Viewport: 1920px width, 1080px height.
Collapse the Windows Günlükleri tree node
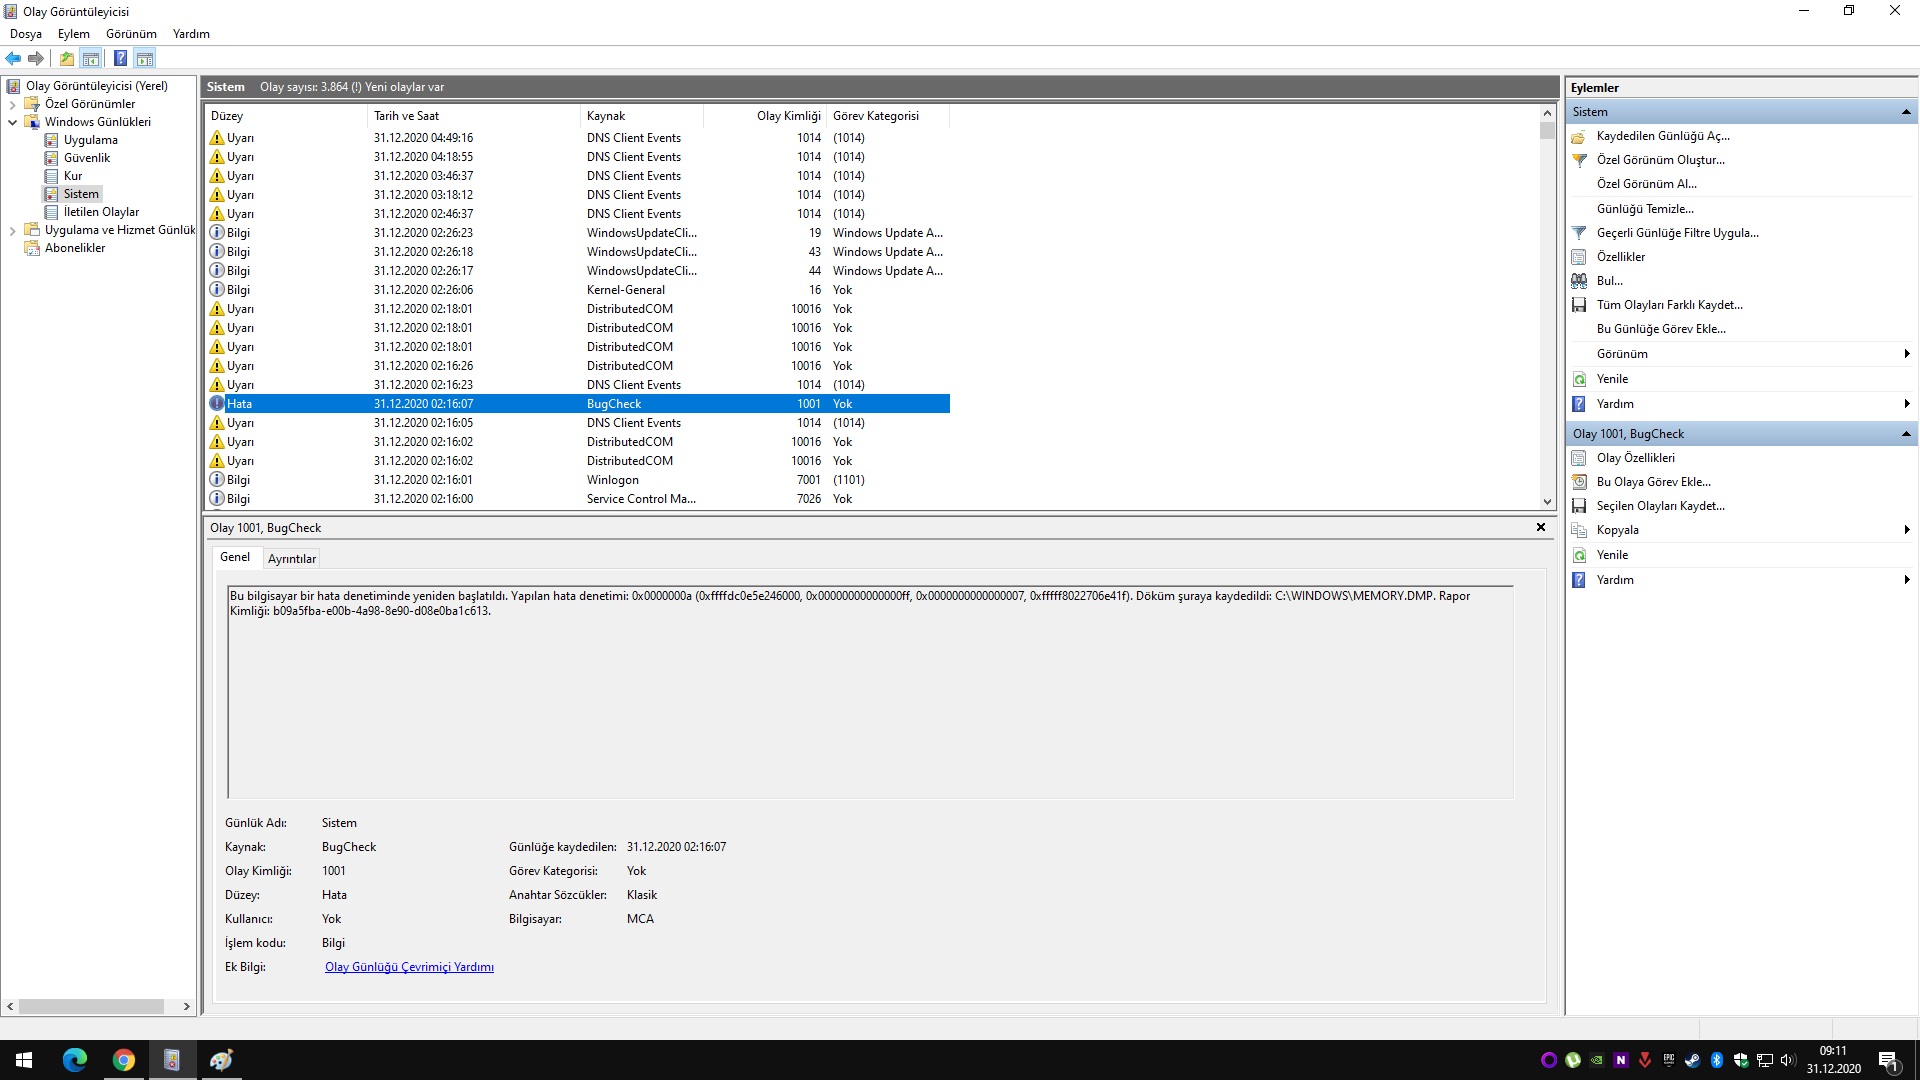tap(12, 122)
